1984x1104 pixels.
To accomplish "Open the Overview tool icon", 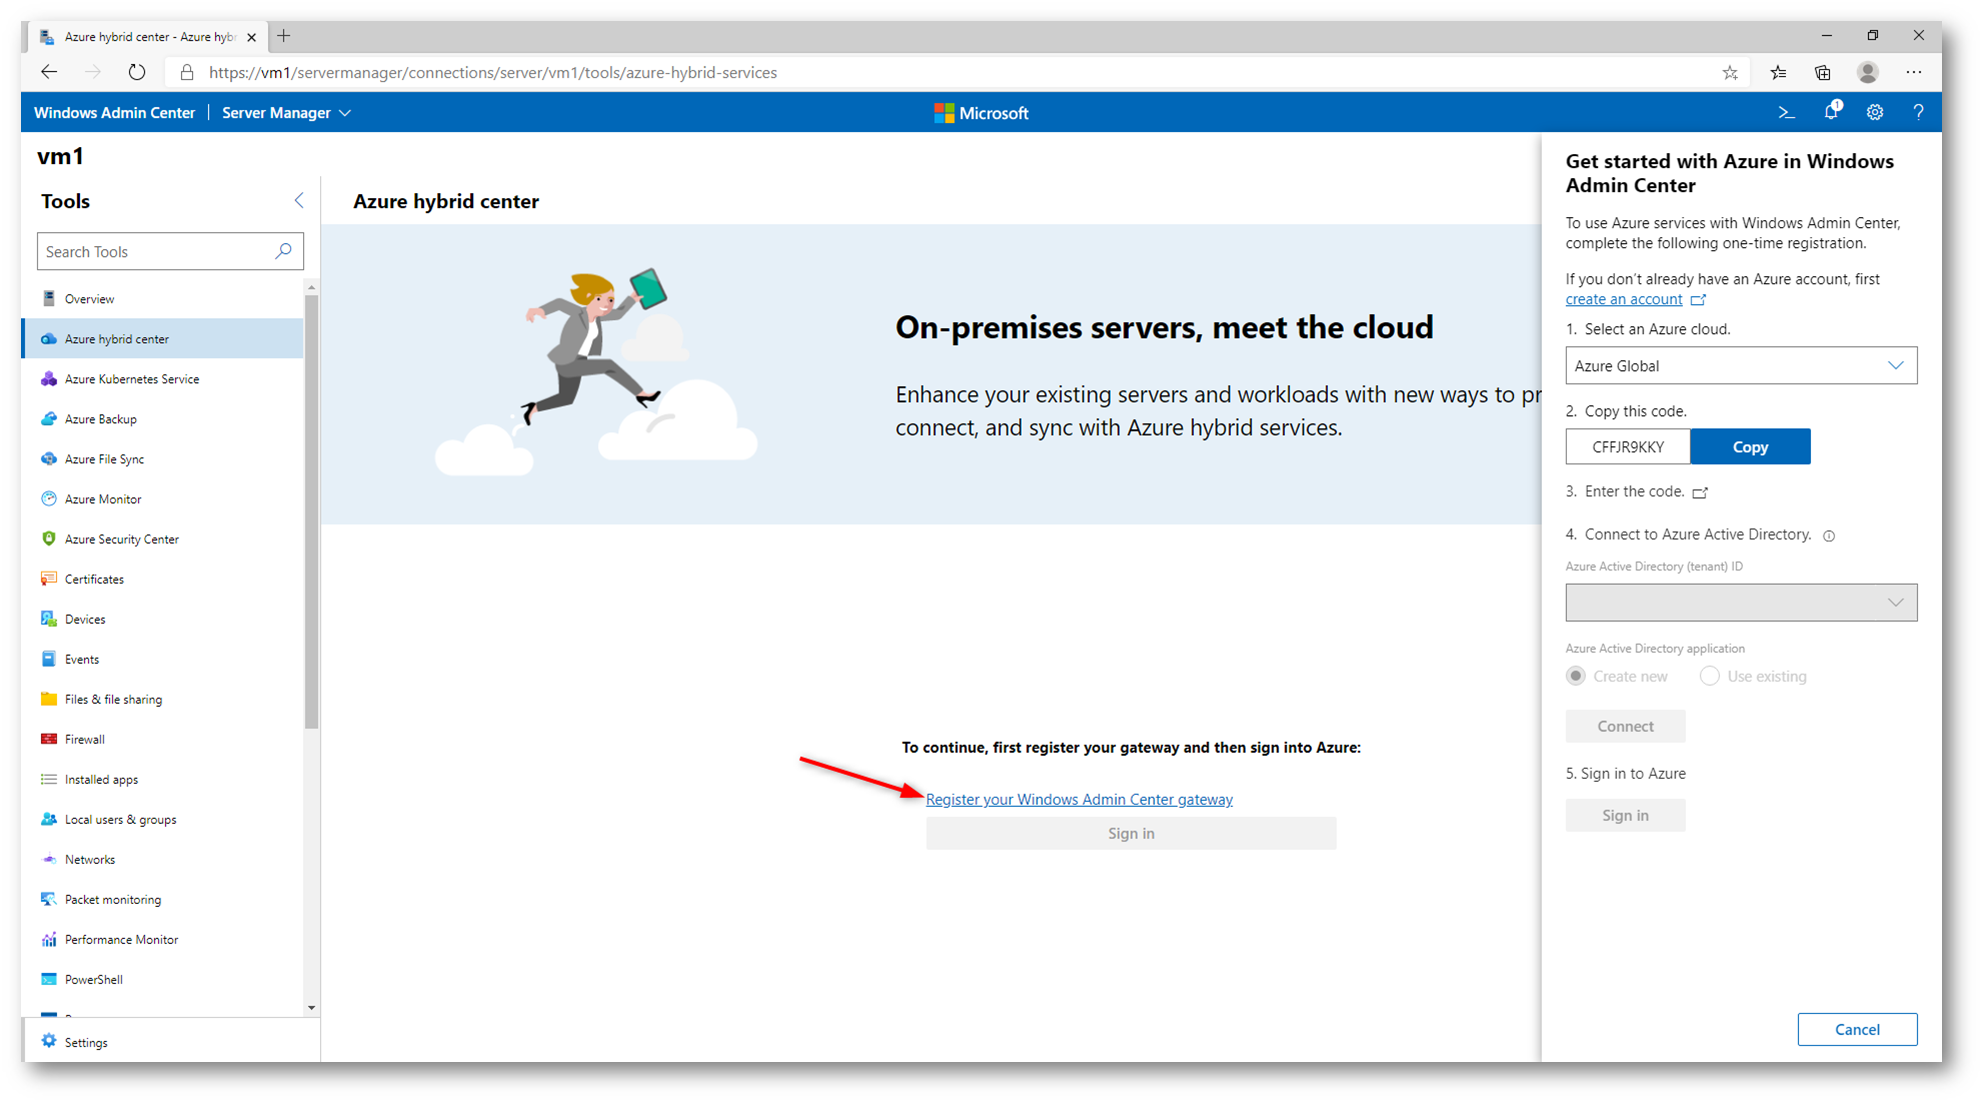I will coord(49,298).
